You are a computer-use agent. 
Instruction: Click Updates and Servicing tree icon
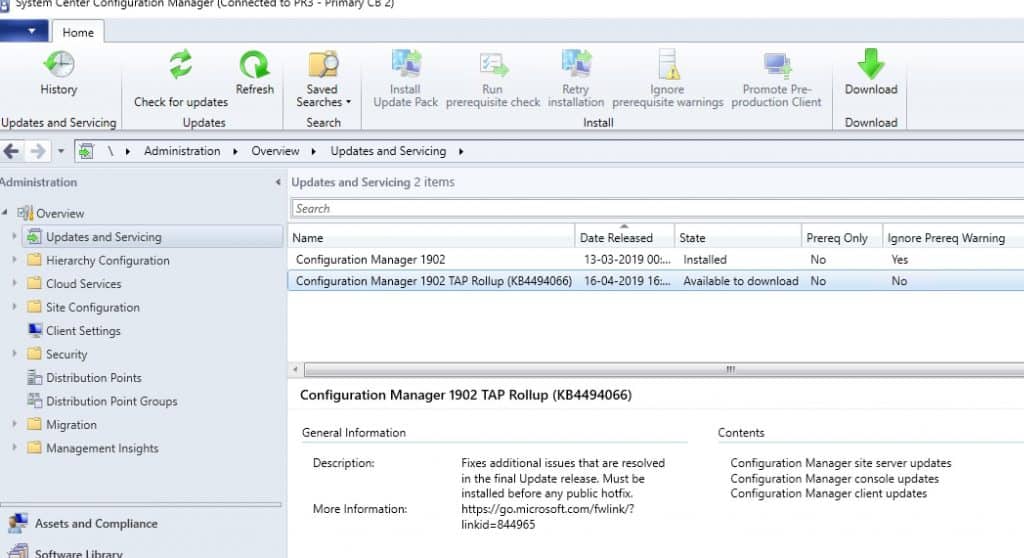coord(35,237)
